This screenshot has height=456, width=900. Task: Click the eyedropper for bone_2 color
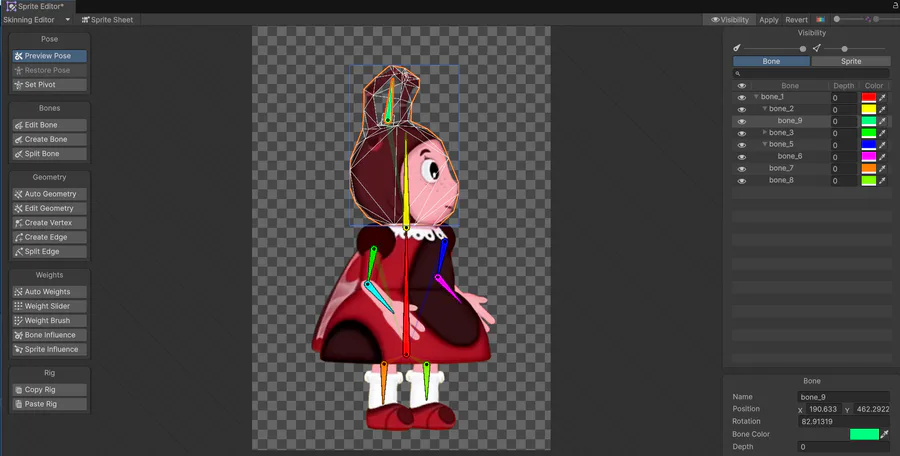click(x=883, y=109)
